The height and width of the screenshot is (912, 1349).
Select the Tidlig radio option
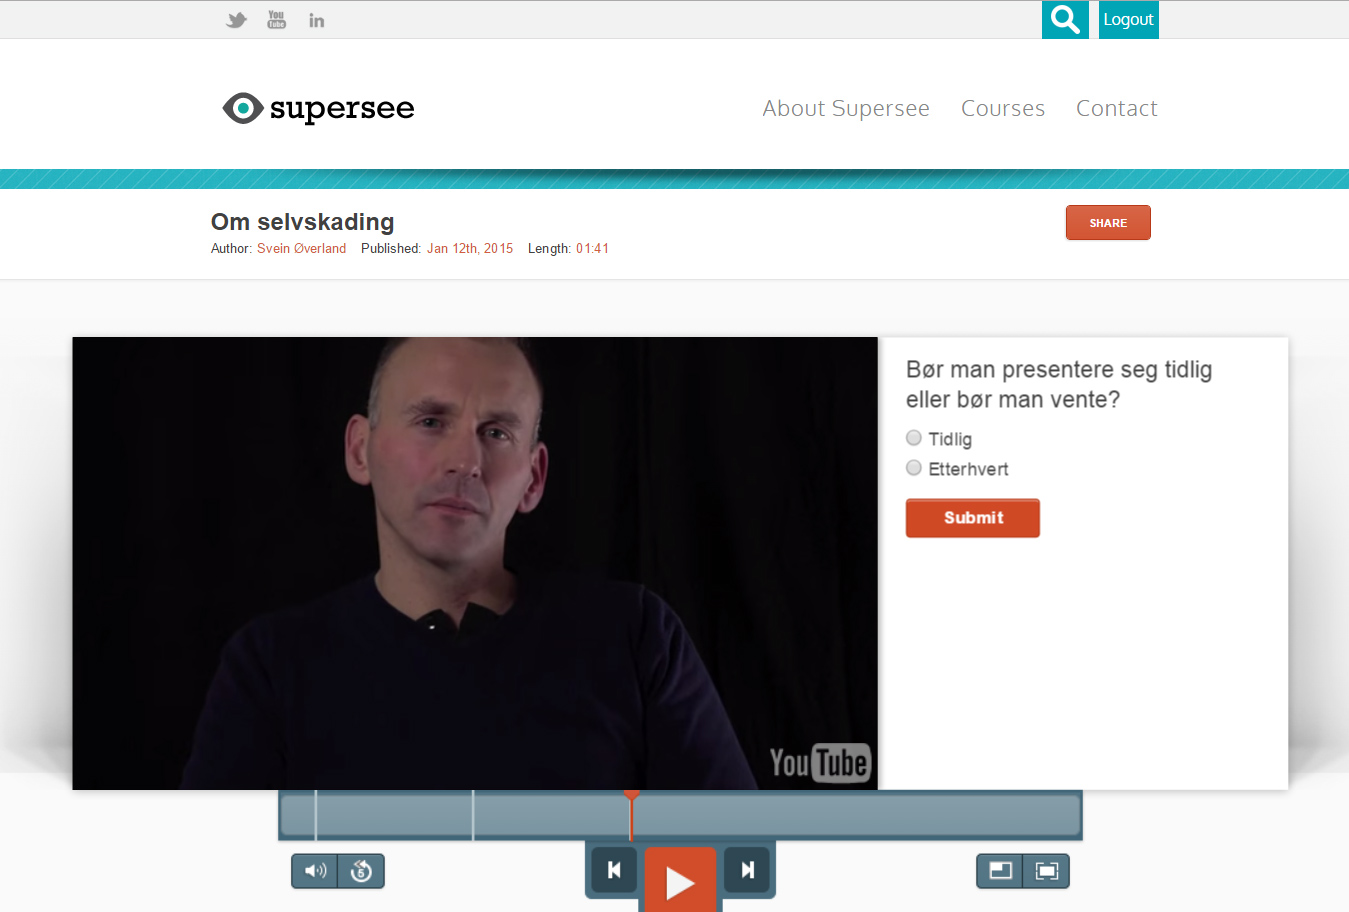[914, 438]
